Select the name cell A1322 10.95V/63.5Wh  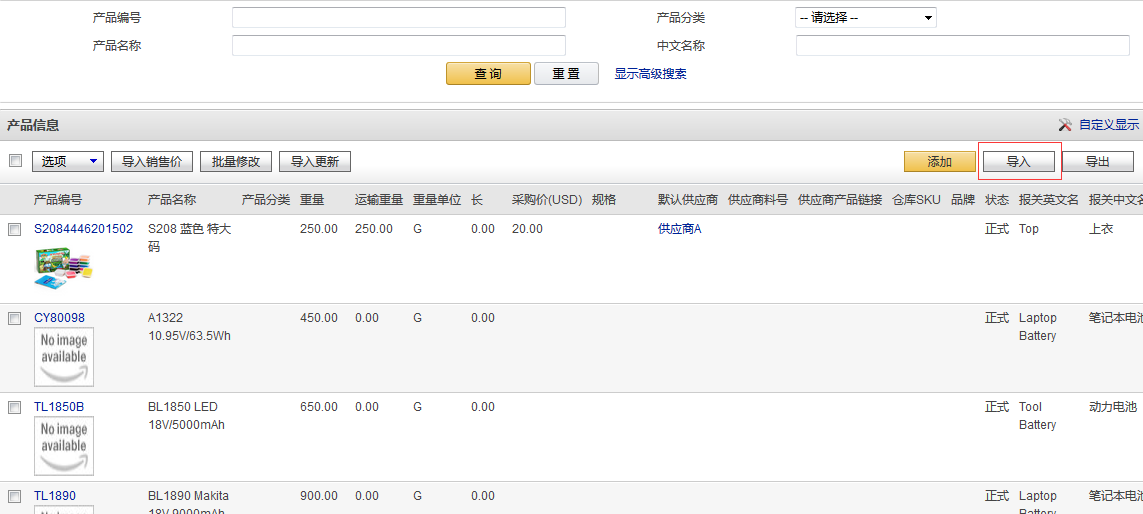[x=190, y=327]
